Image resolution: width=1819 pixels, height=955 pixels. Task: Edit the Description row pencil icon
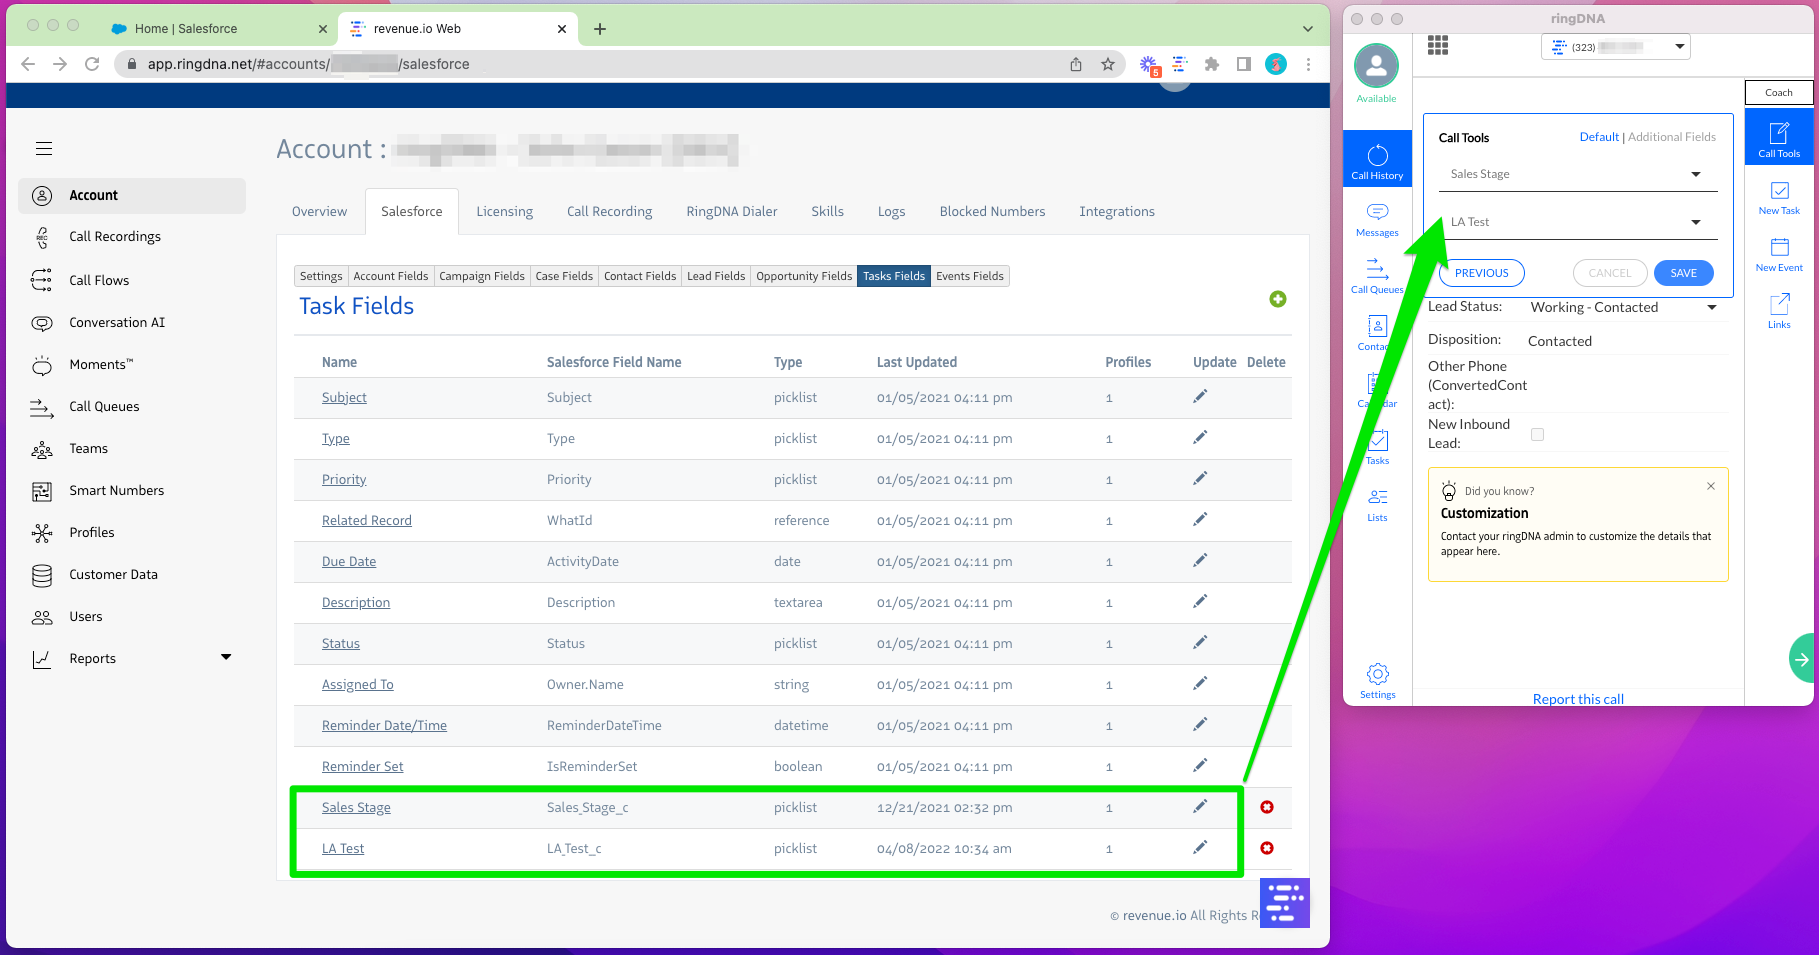point(1200,602)
